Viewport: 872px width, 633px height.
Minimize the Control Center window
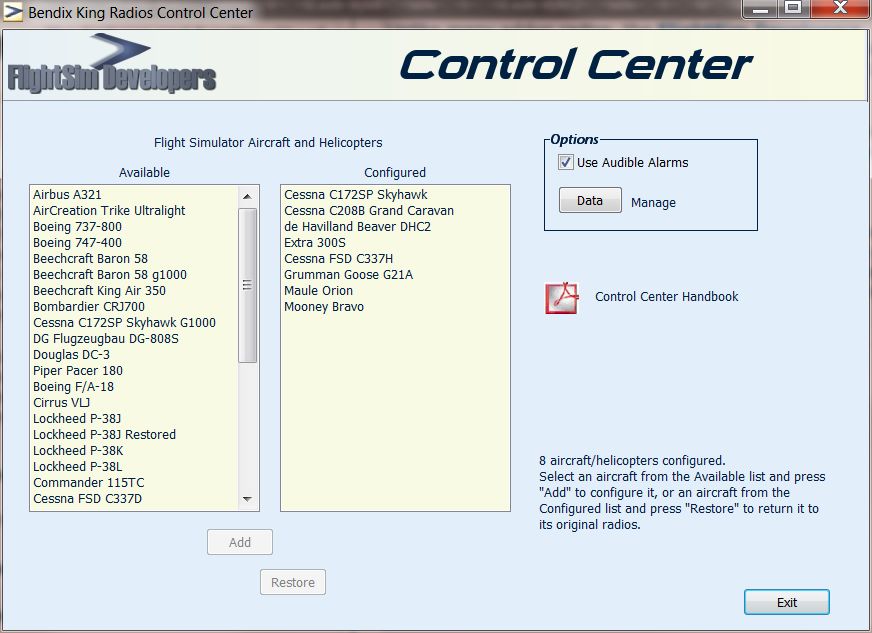click(x=760, y=9)
